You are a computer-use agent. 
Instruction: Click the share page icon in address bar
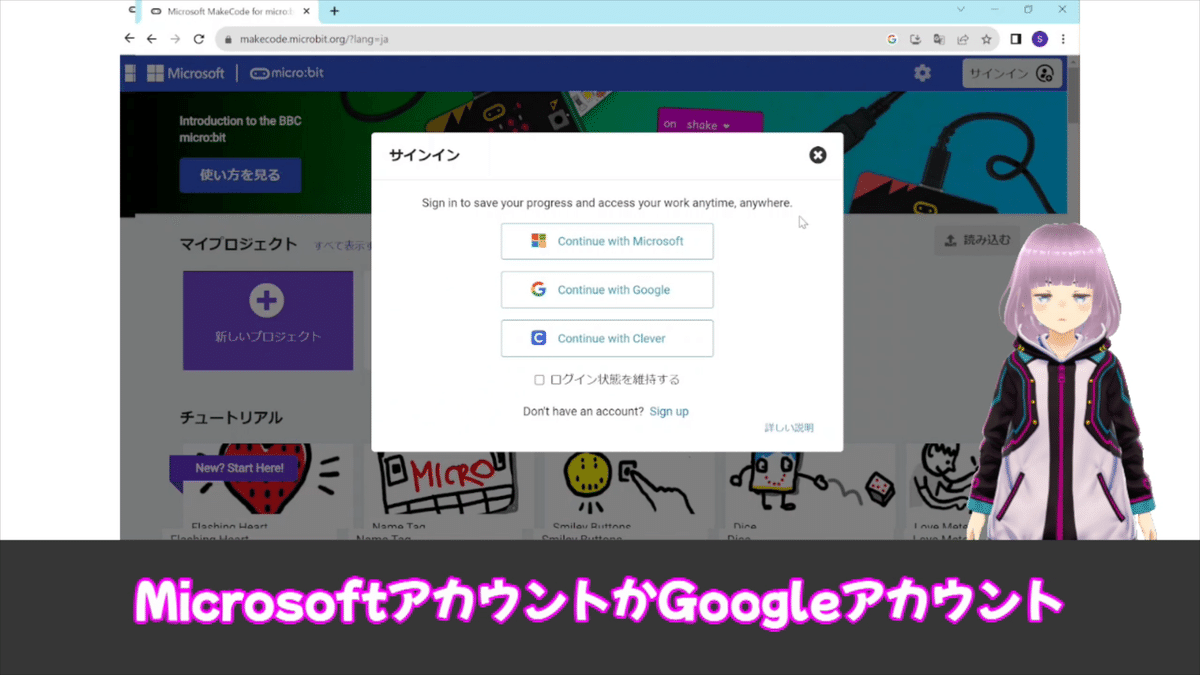pos(963,39)
